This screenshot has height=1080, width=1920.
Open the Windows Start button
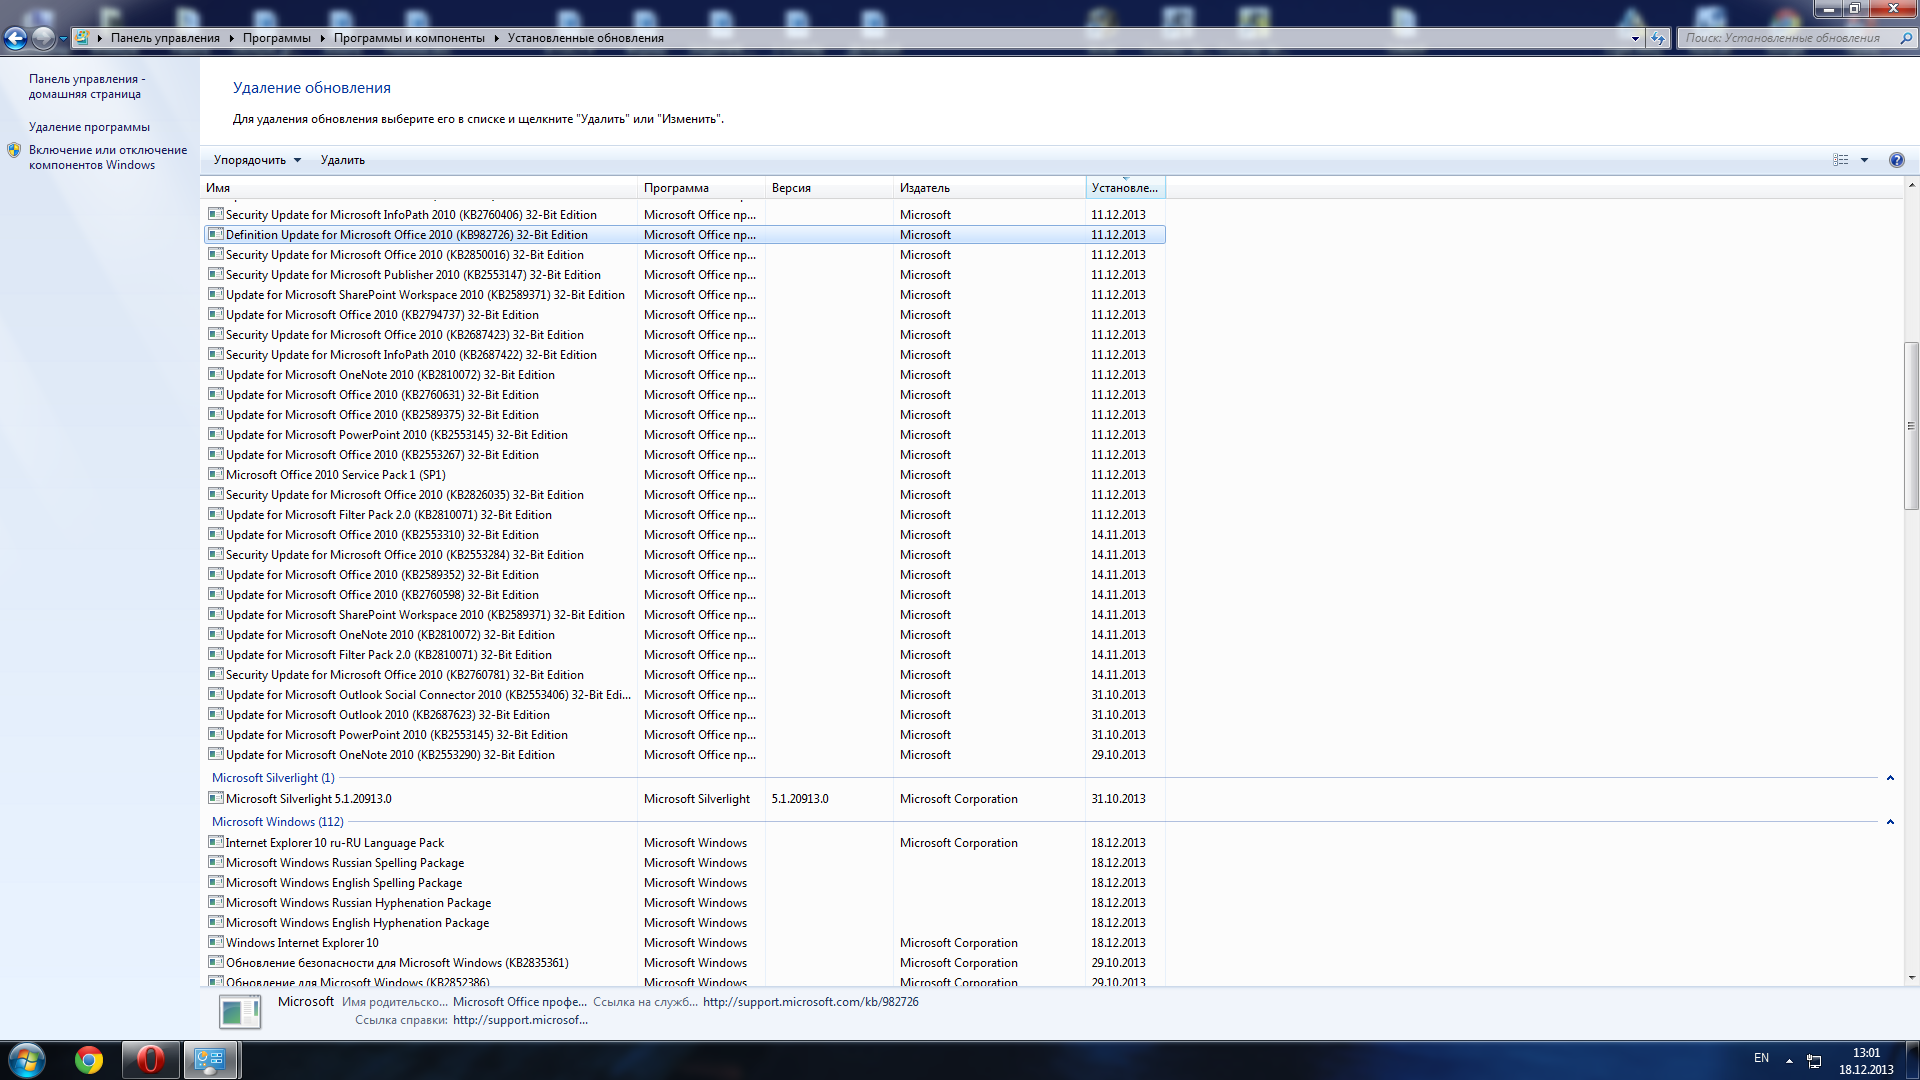coord(27,1060)
